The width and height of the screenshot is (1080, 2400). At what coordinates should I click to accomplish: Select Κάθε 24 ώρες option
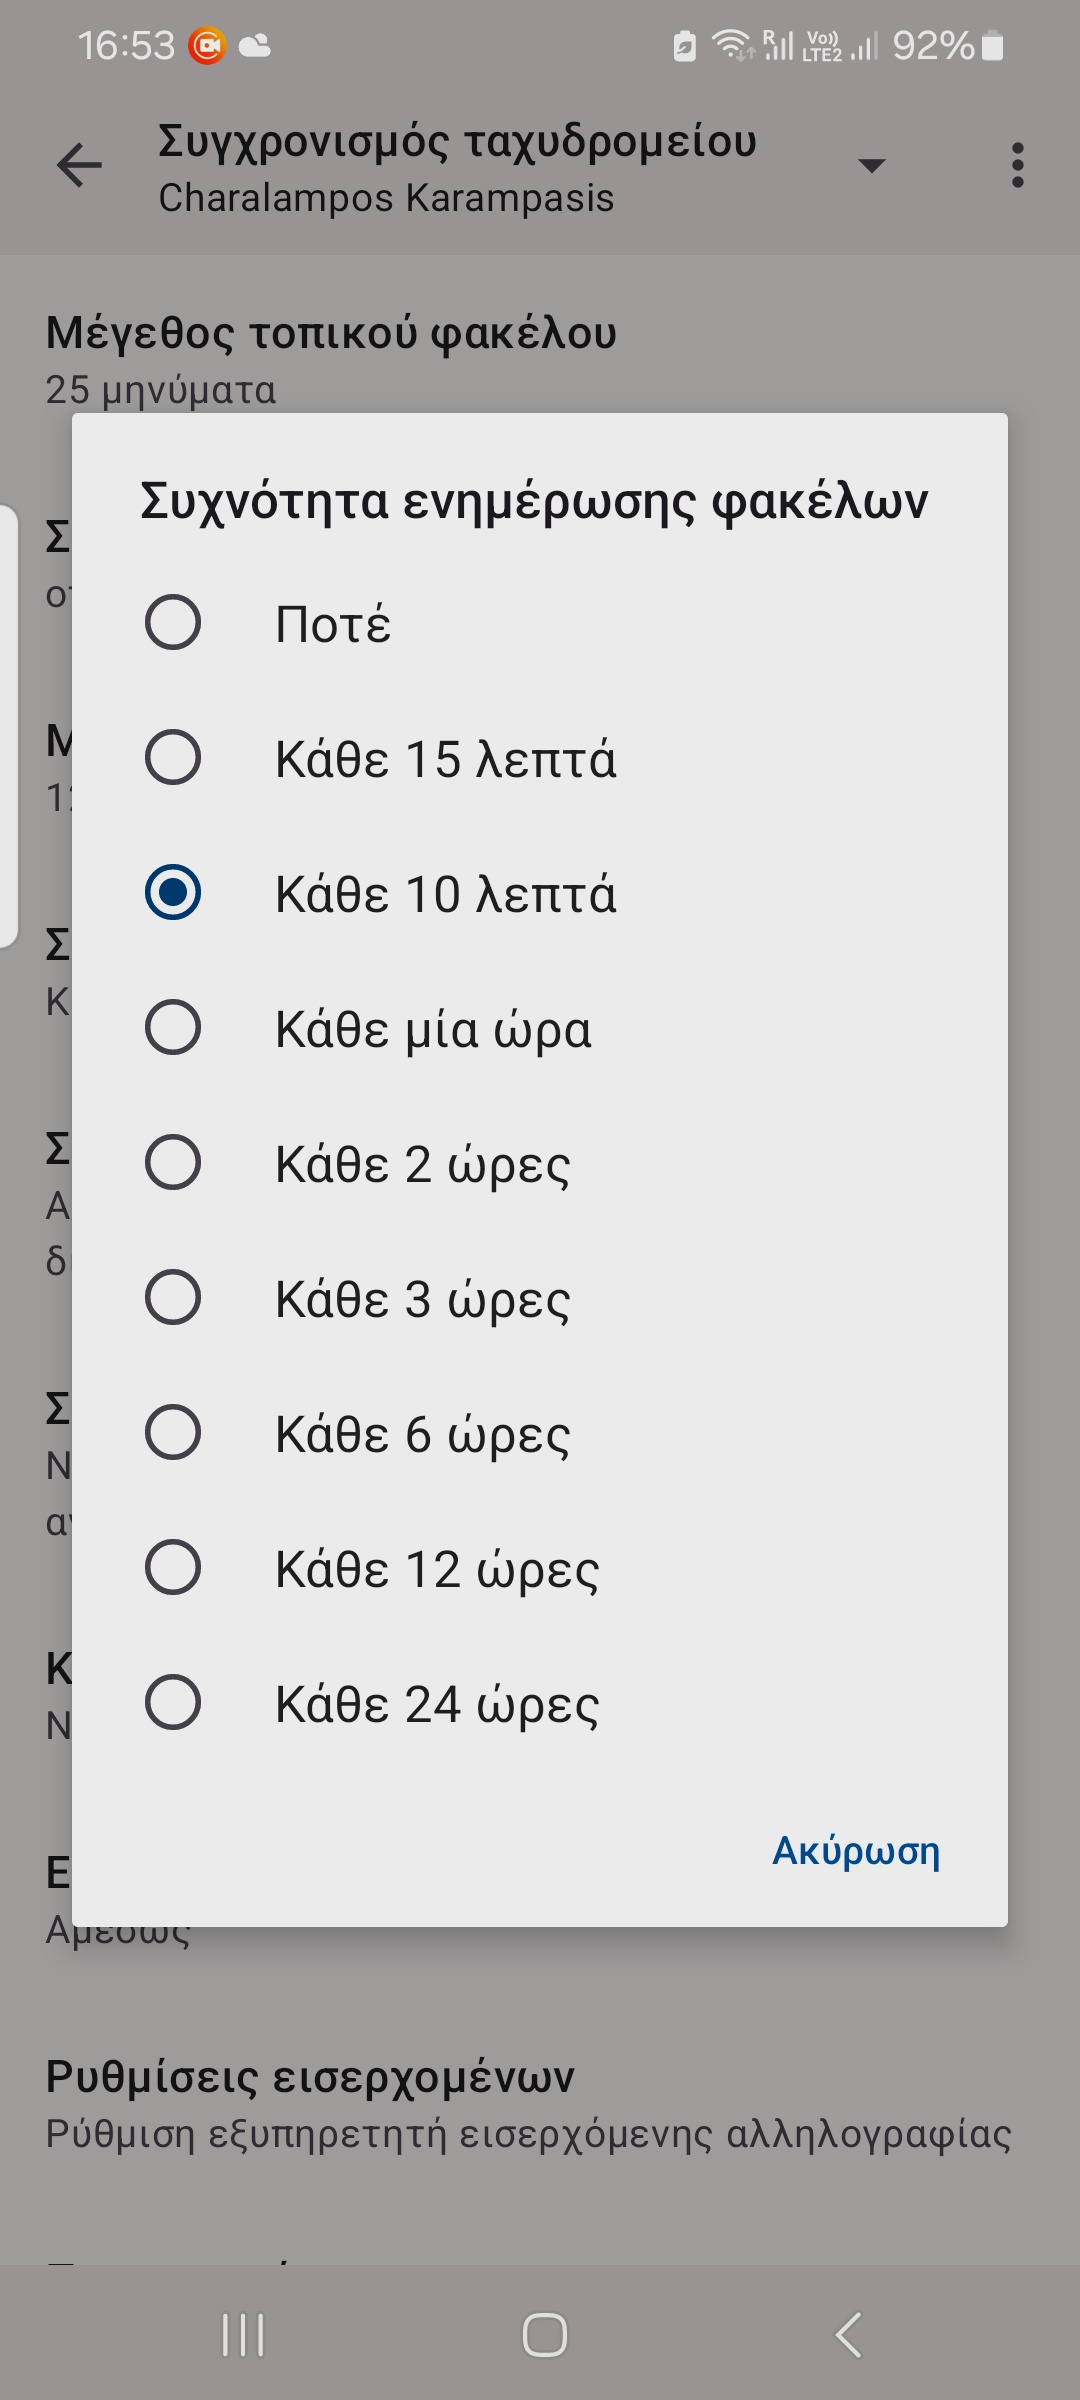pyautogui.click(x=540, y=1703)
